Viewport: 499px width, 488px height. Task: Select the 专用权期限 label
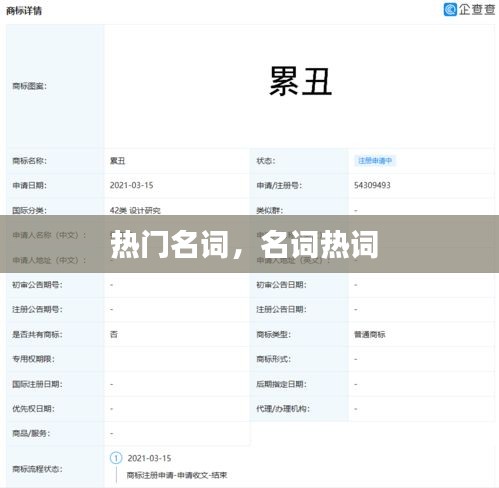(33, 359)
